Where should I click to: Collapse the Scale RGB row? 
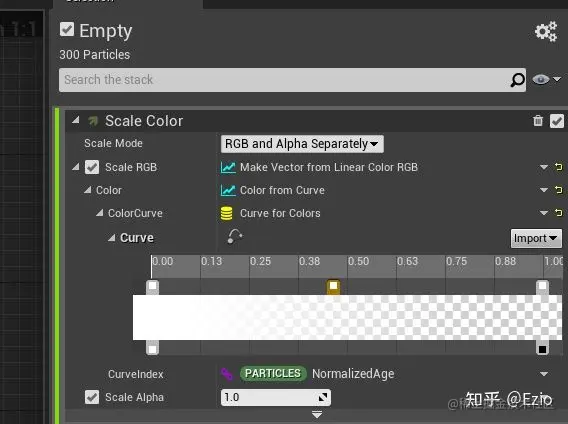pos(76,167)
